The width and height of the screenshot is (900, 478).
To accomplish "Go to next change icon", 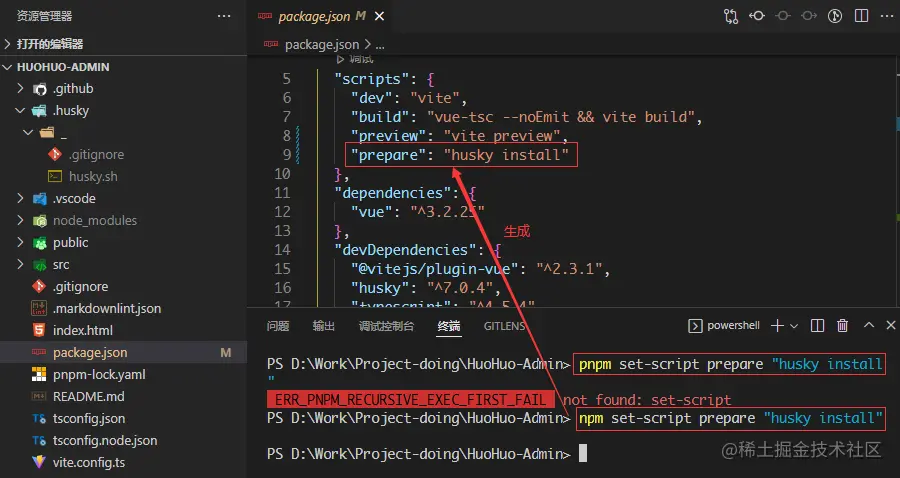I will [x=809, y=16].
